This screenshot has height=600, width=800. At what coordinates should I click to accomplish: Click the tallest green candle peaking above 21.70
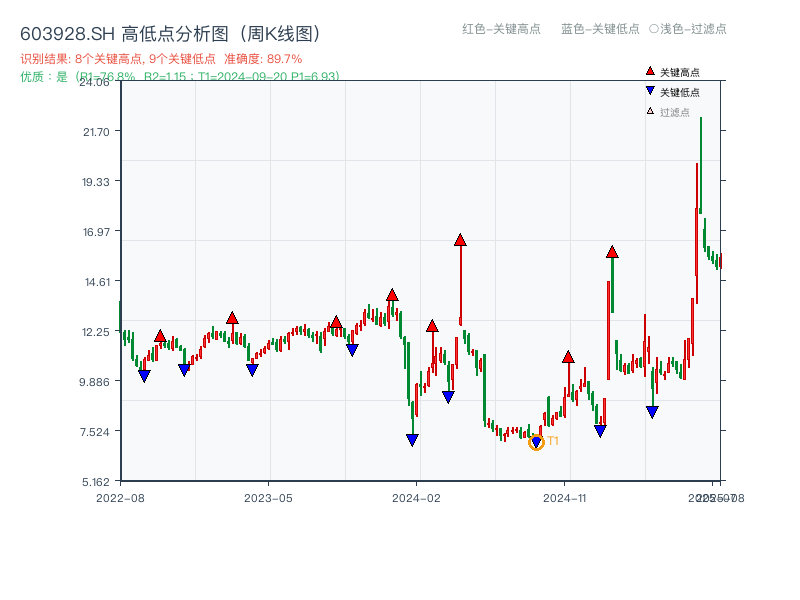[x=701, y=165]
